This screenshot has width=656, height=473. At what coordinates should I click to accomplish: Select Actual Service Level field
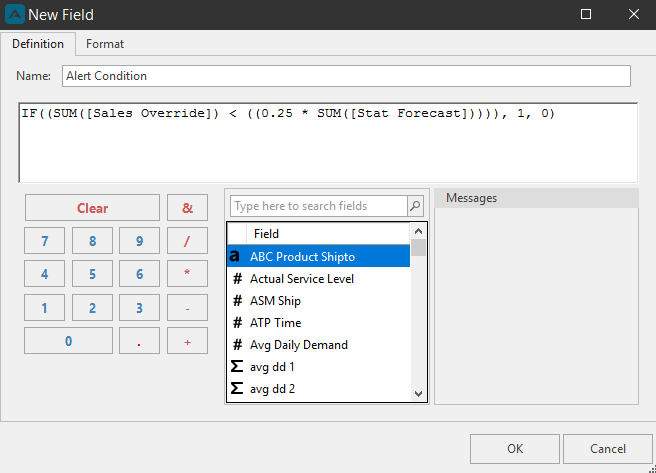(318, 279)
